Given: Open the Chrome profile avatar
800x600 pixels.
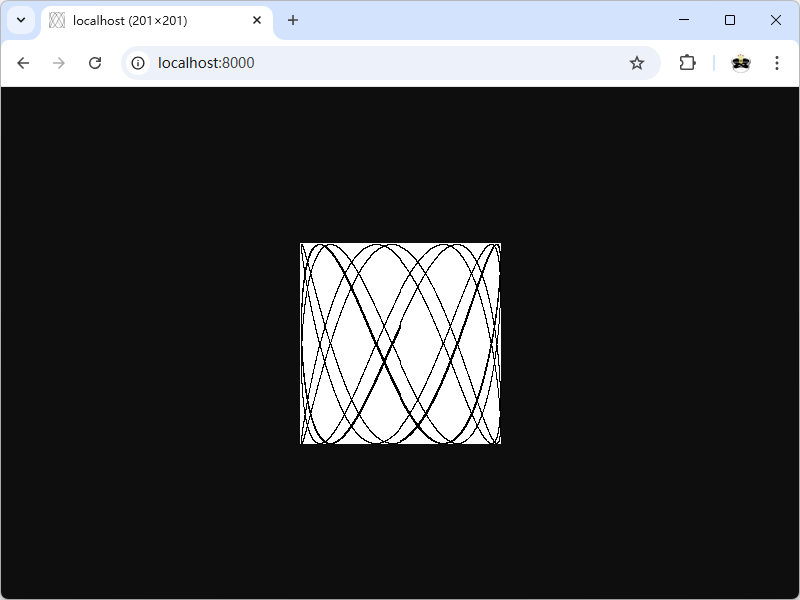Looking at the screenshot, I should [740, 63].
